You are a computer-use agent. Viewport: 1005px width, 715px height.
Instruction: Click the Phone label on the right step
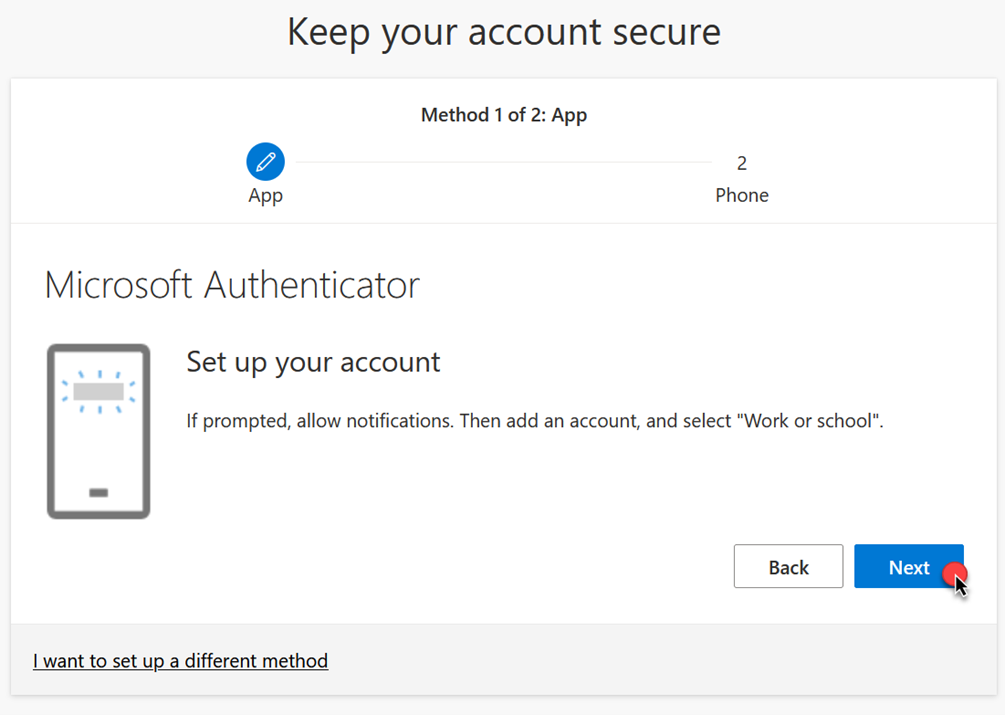pos(742,195)
